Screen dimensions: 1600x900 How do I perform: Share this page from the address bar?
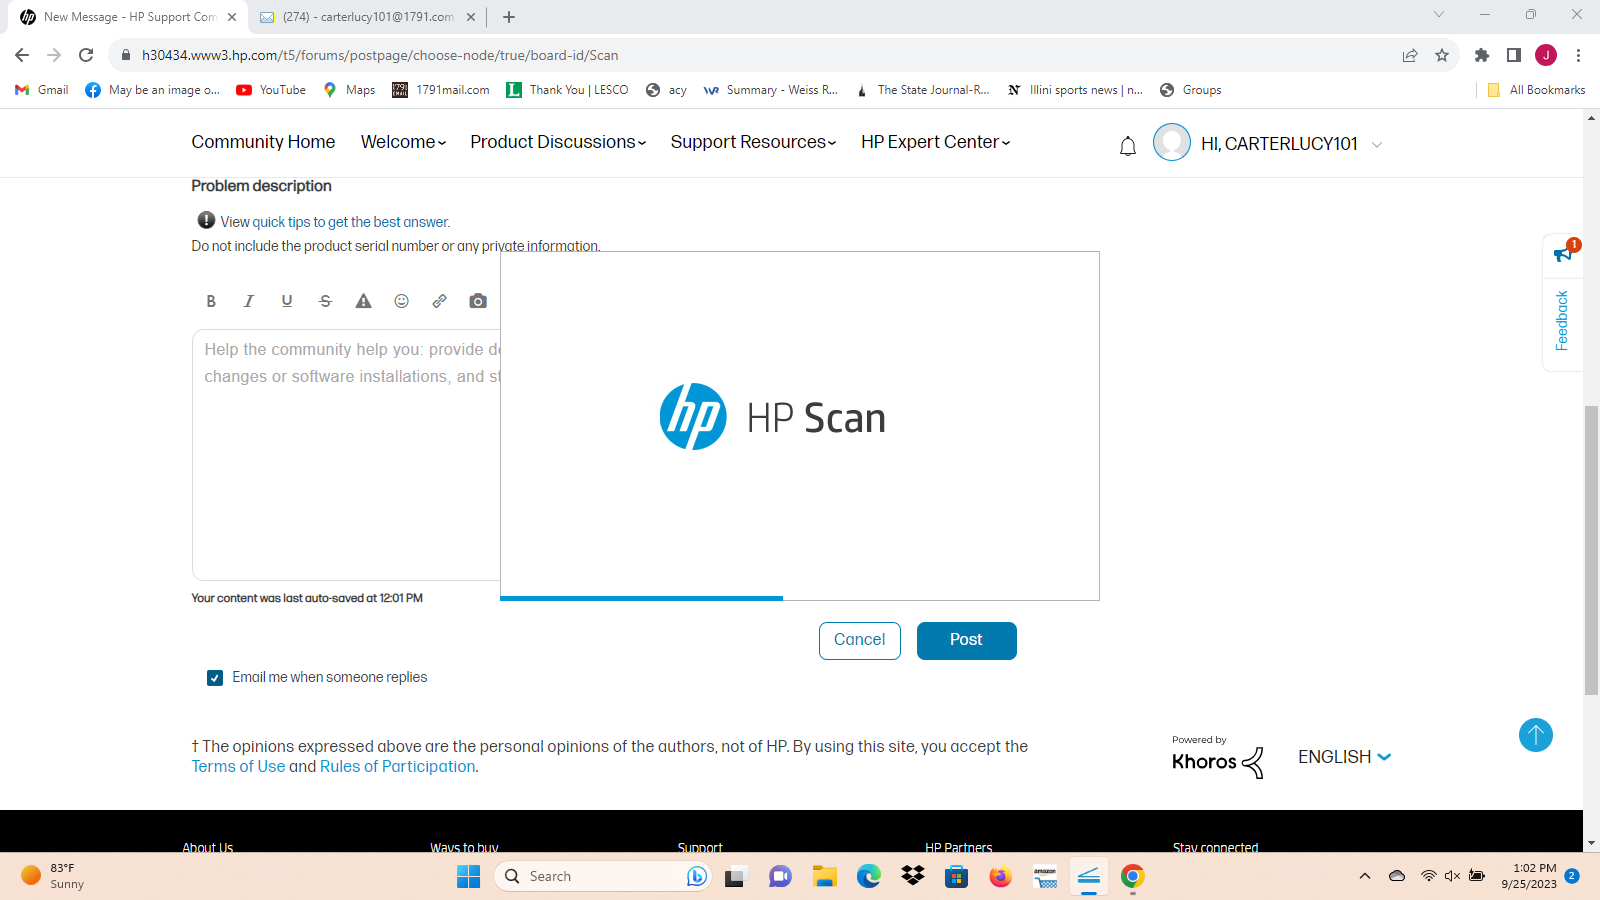point(1410,55)
